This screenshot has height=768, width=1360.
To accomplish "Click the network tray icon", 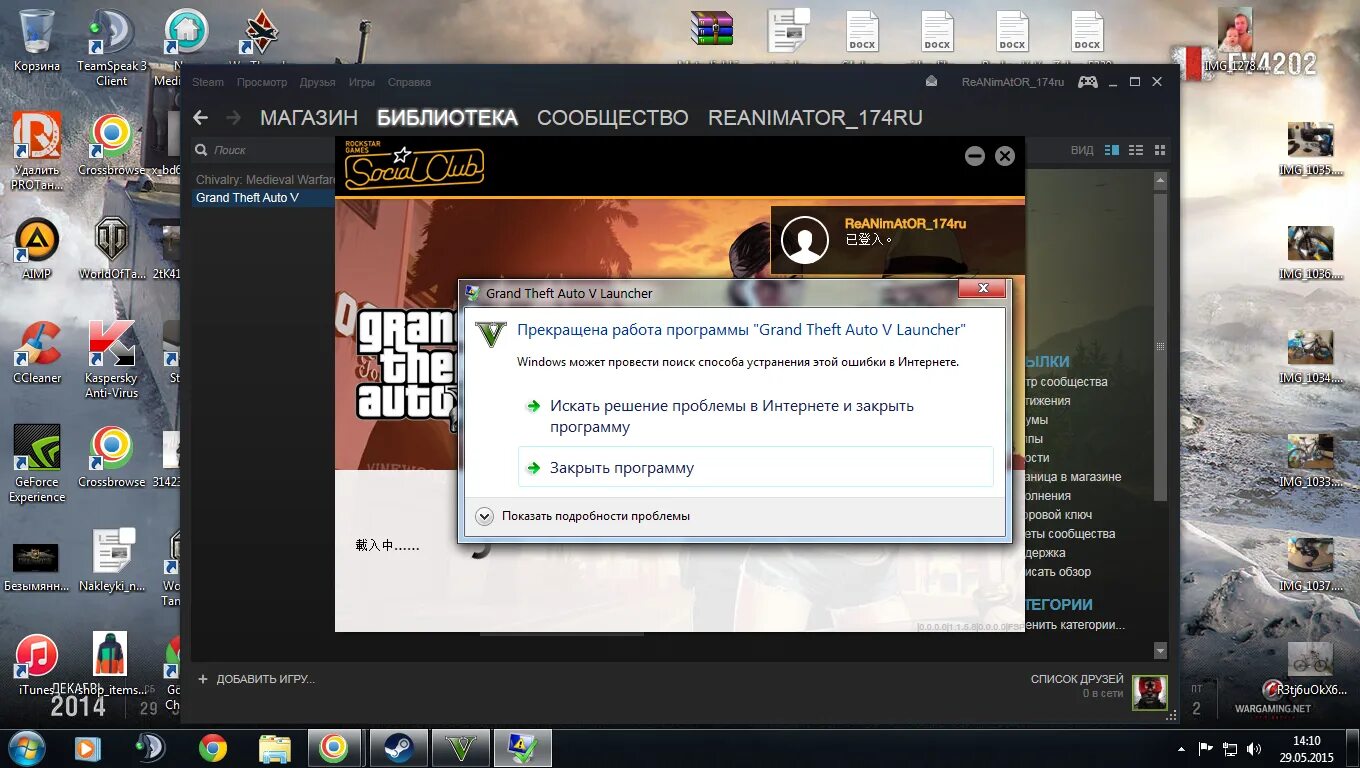I will click(x=1230, y=749).
